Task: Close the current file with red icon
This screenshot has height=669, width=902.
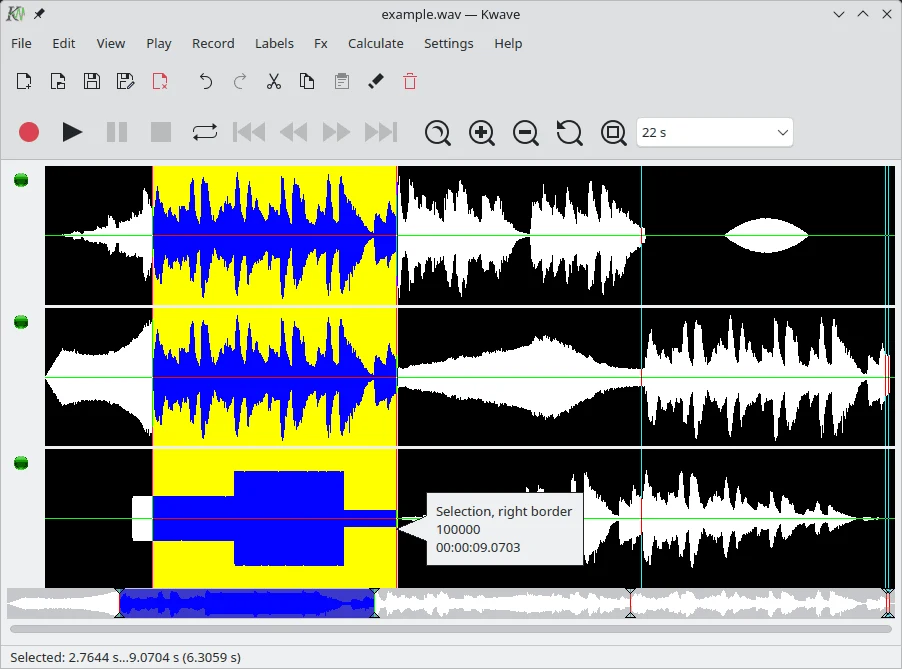Action: (x=160, y=81)
